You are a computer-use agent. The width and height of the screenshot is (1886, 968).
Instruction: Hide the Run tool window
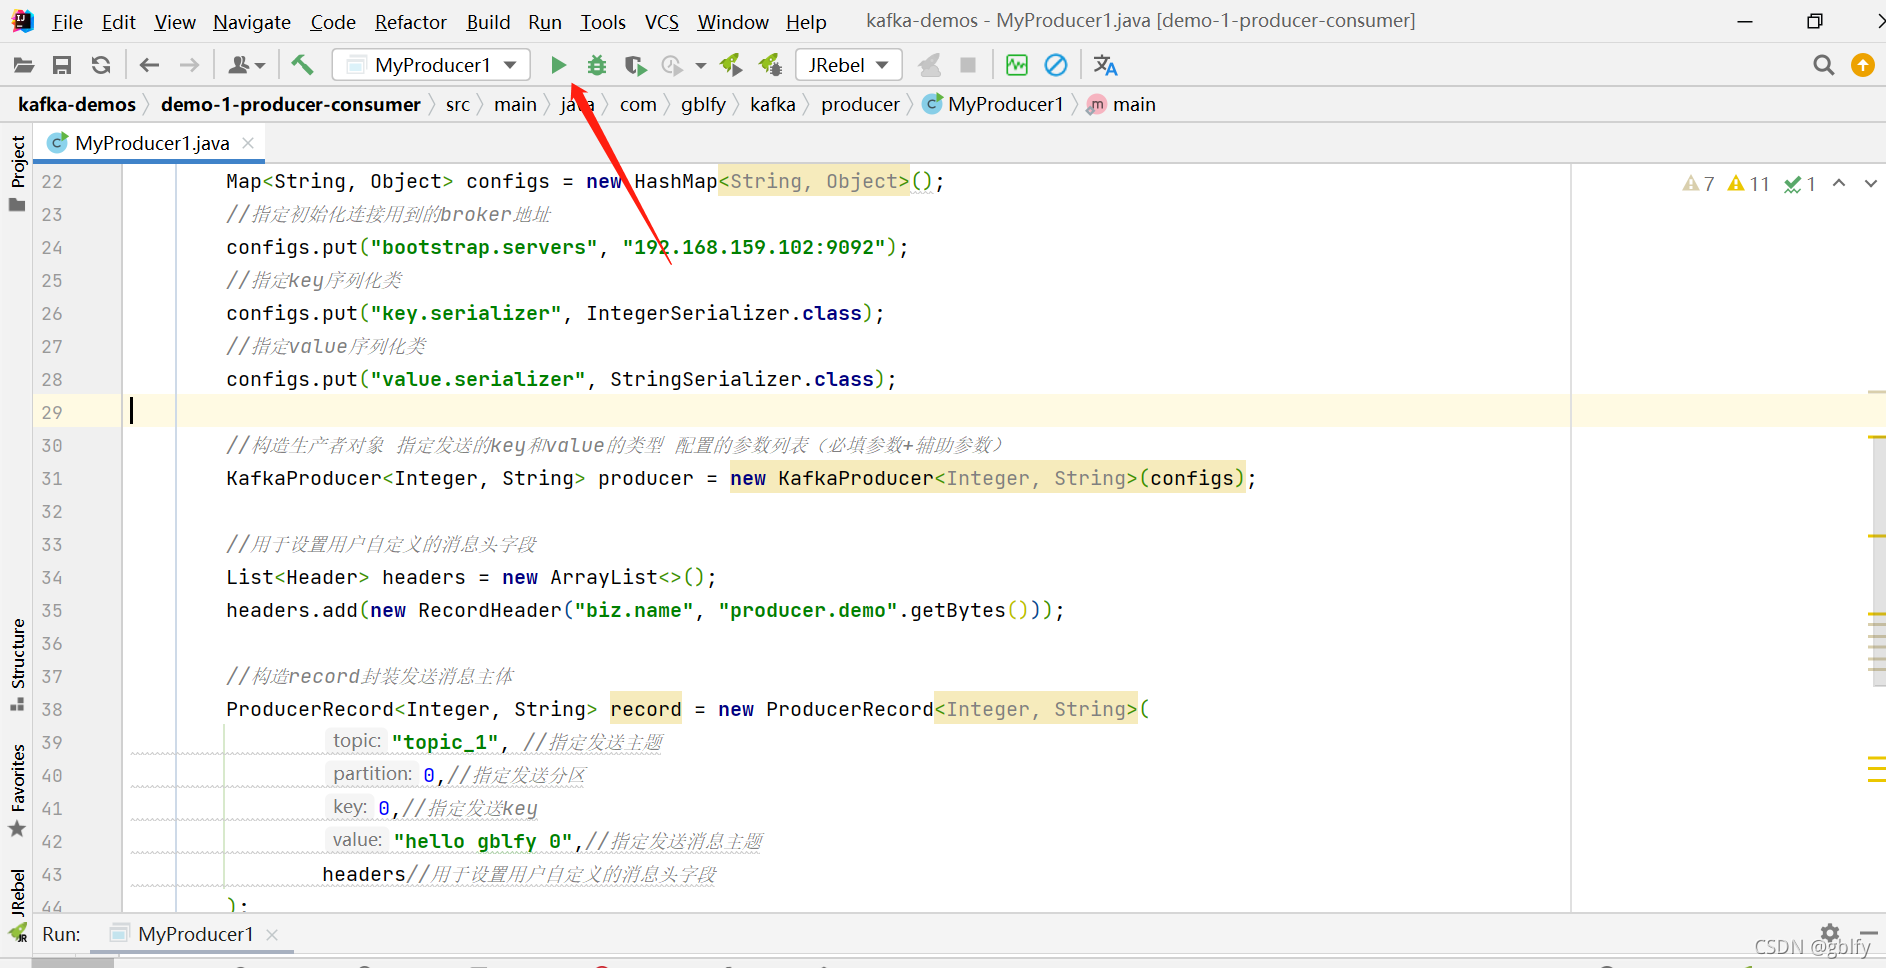point(1868,932)
